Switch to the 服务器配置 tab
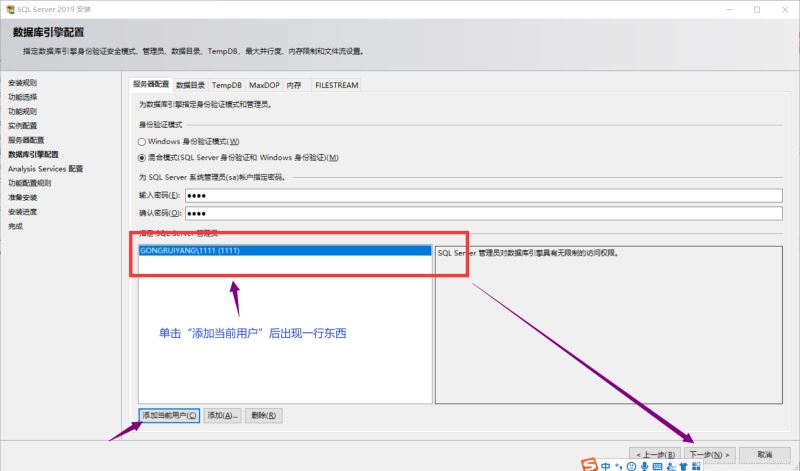Image resolution: width=800 pixels, height=471 pixels. point(151,84)
